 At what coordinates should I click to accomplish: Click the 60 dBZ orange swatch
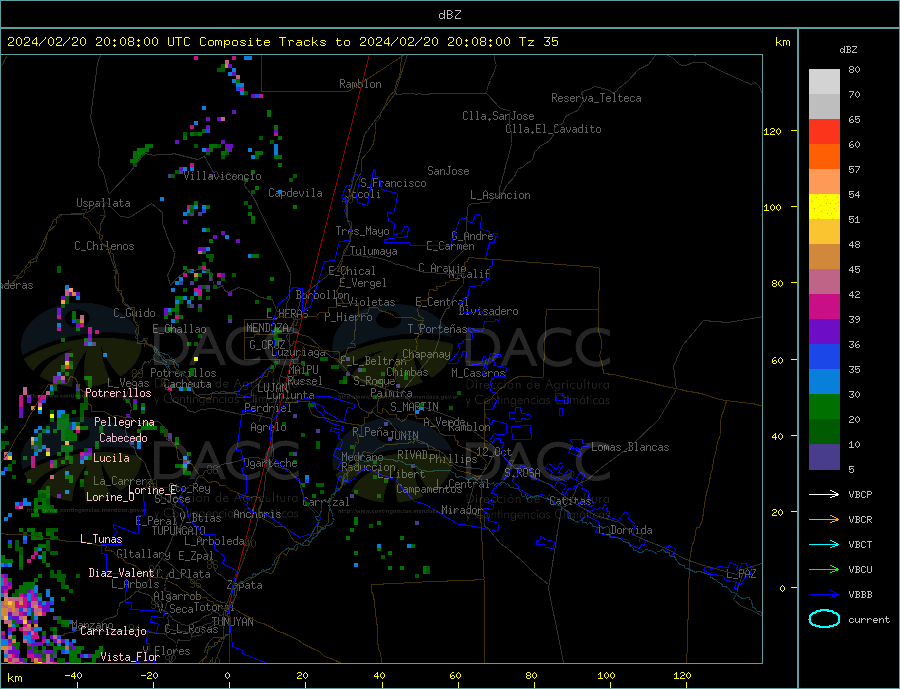coord(824,157)
